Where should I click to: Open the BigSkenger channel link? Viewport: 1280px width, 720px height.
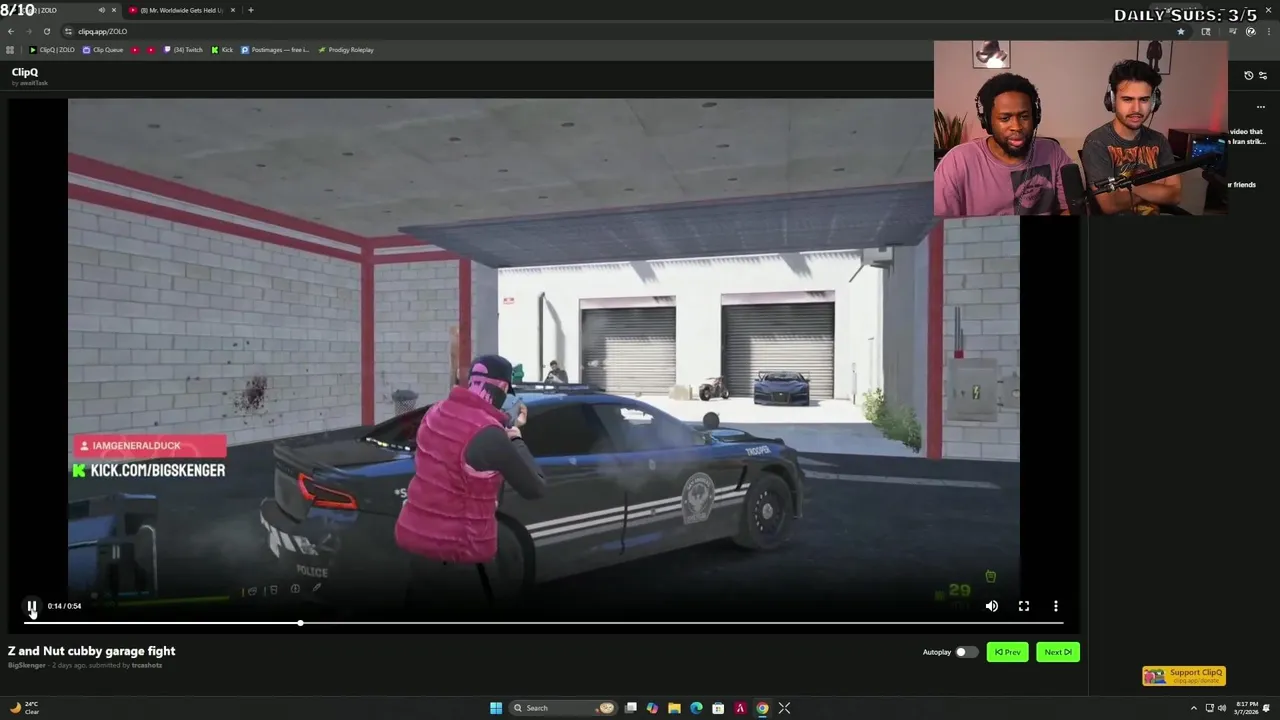click(26, 665)
